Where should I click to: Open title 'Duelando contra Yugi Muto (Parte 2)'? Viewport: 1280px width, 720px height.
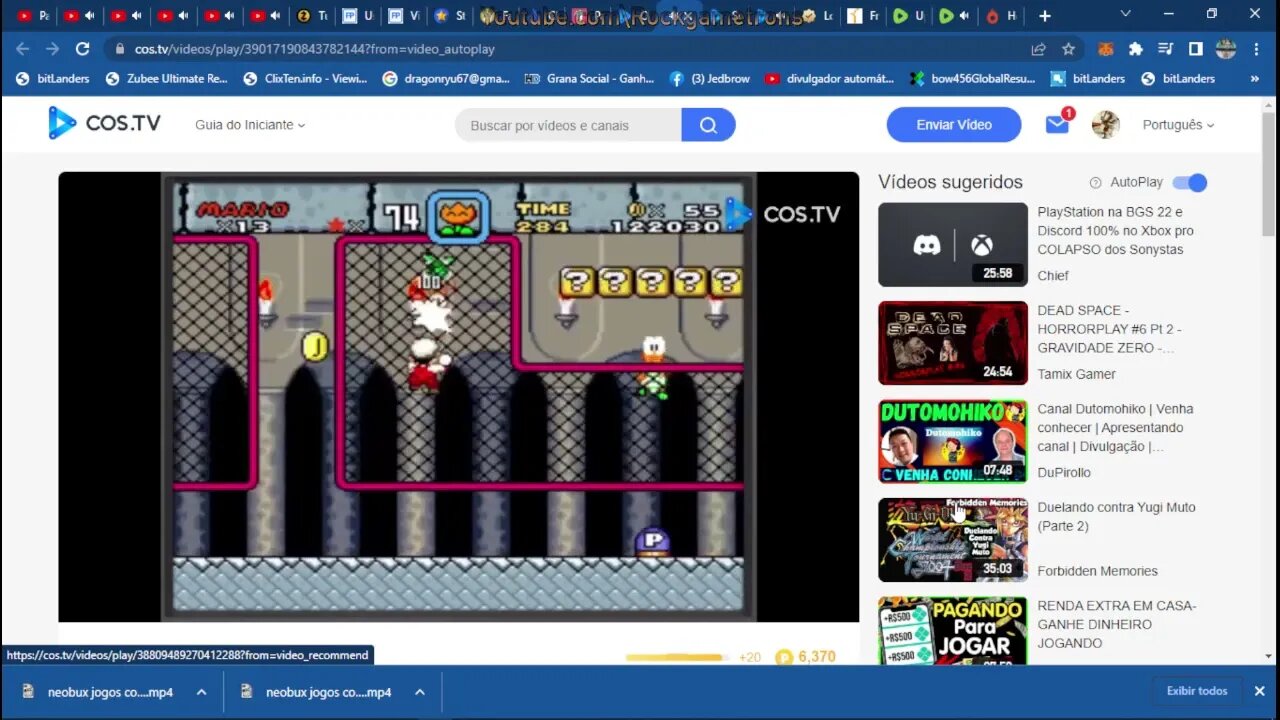1116,516
